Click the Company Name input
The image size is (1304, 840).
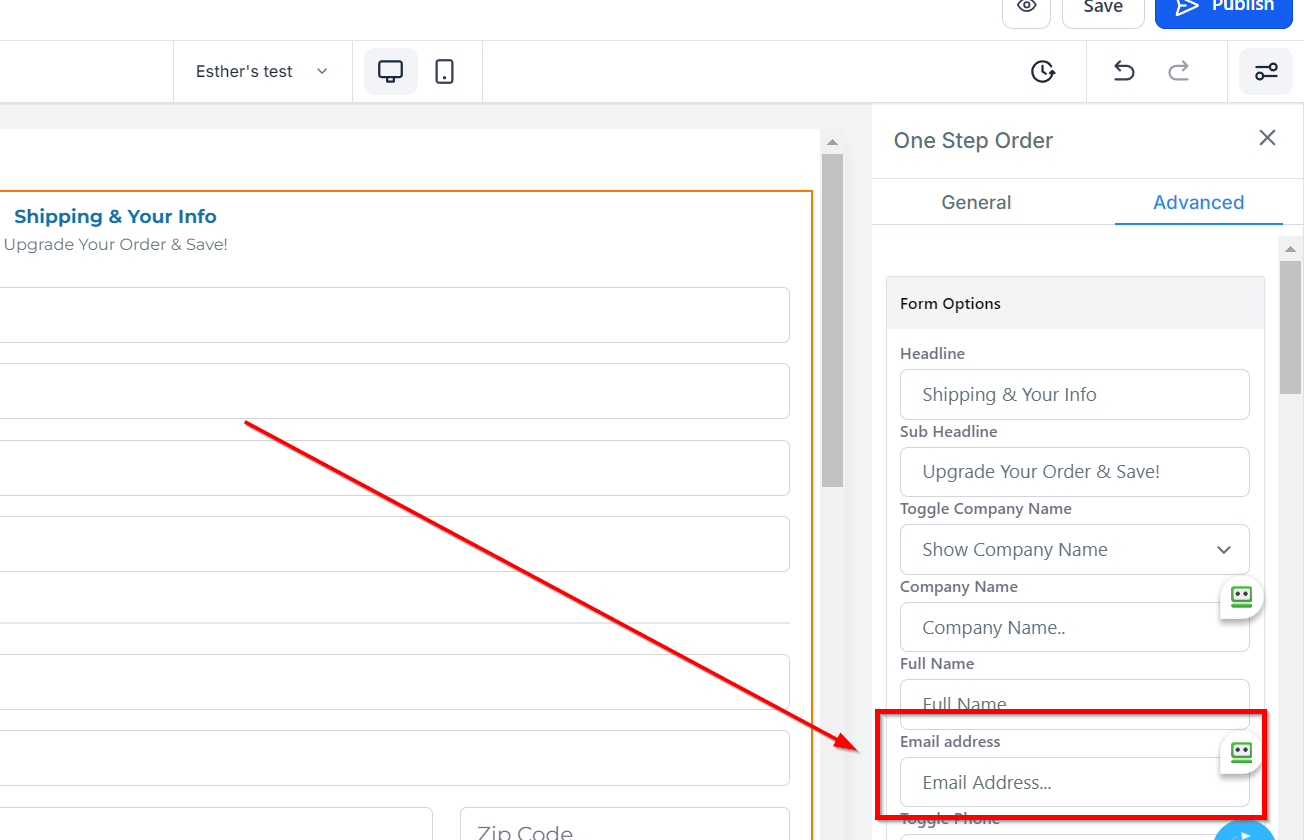point(1074,627)
